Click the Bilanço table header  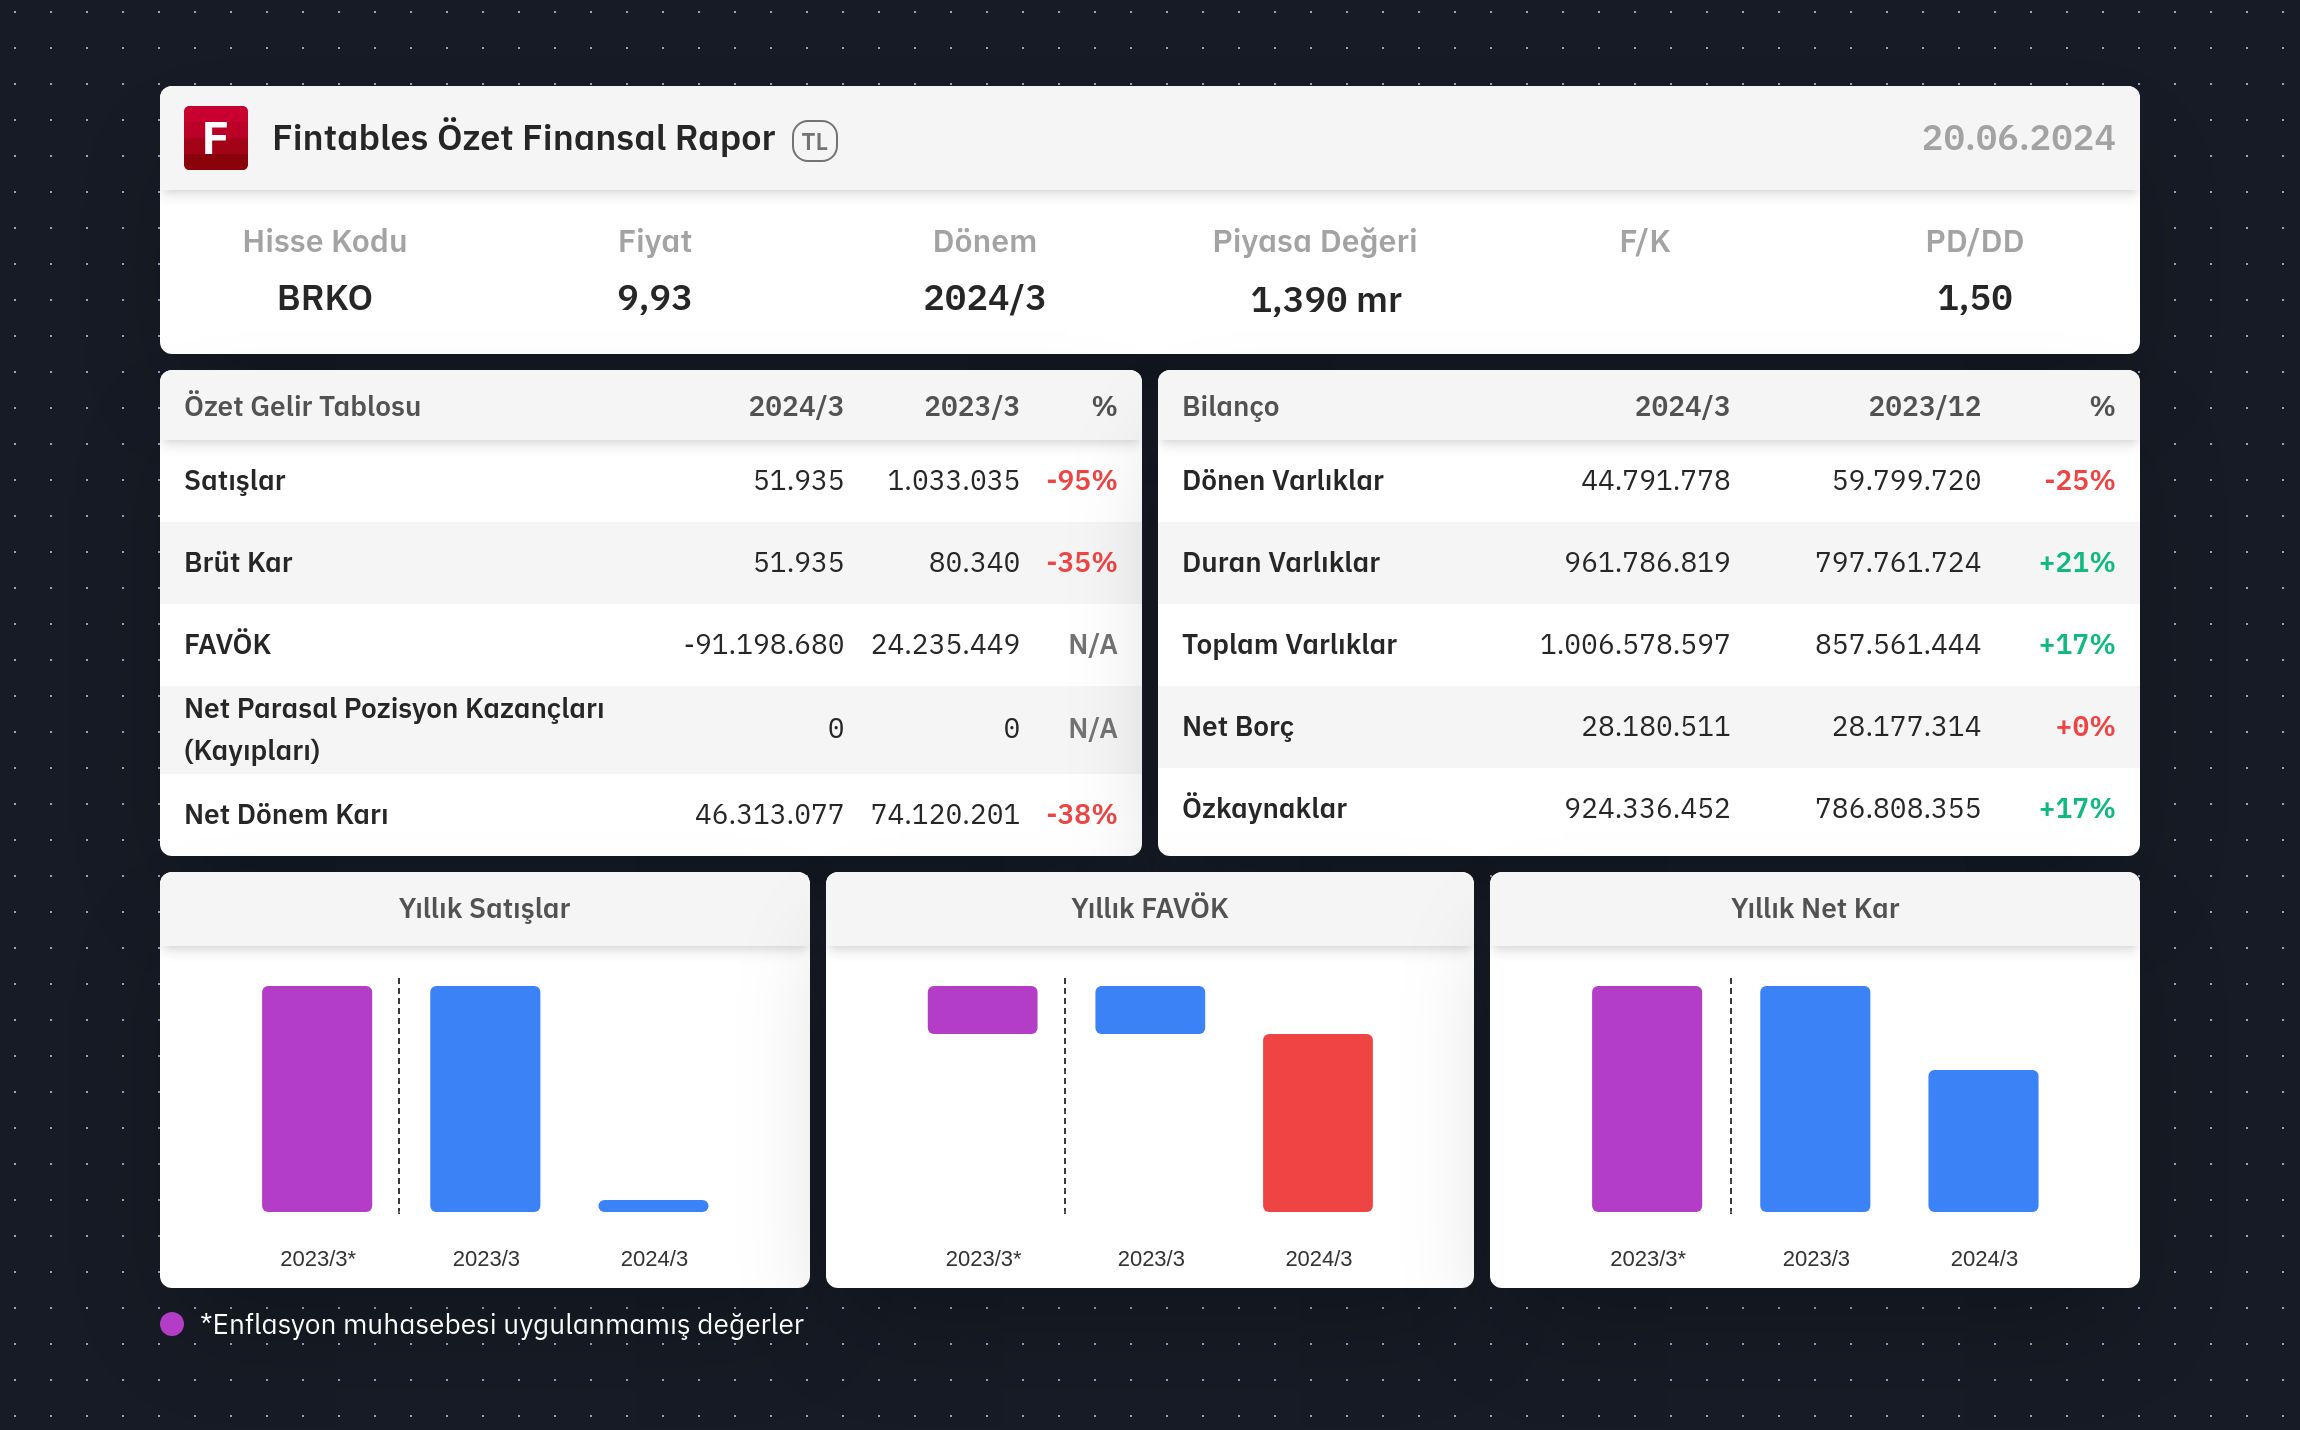[1230, 406]
